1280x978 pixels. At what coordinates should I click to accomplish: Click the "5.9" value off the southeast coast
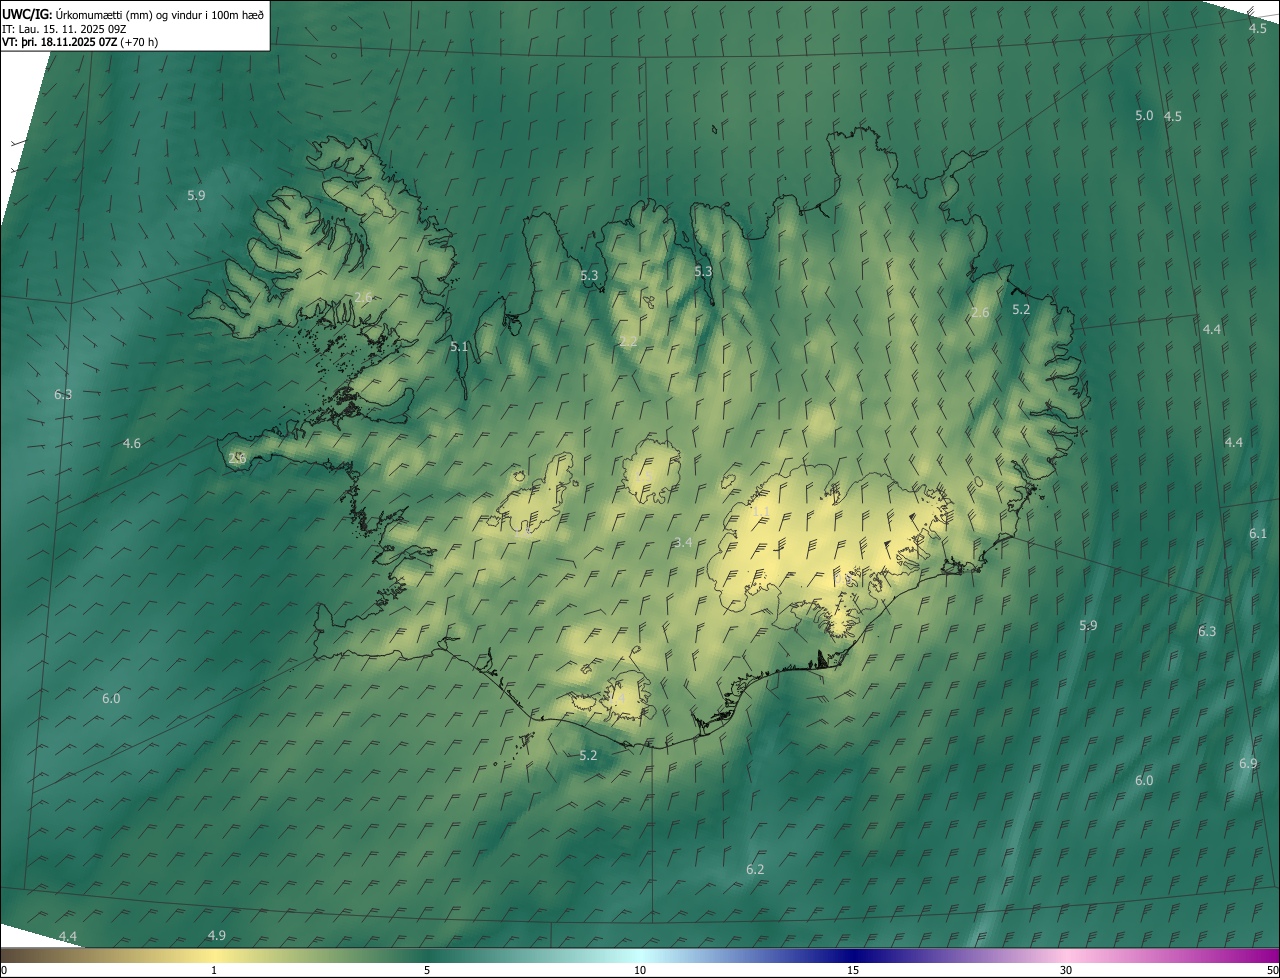click(1088, 625)
